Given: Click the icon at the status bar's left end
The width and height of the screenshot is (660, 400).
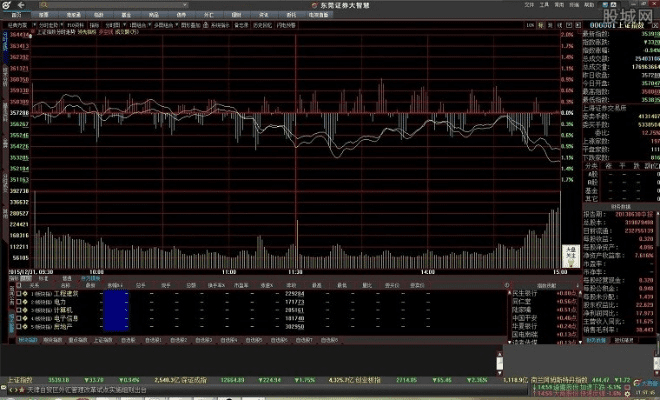Looking at the screenshot, I should (x=6, y=391).
